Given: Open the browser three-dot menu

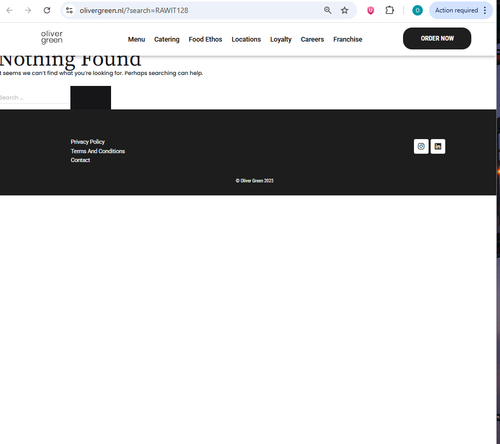Looking at the screenshot, I should coord(485,10).
